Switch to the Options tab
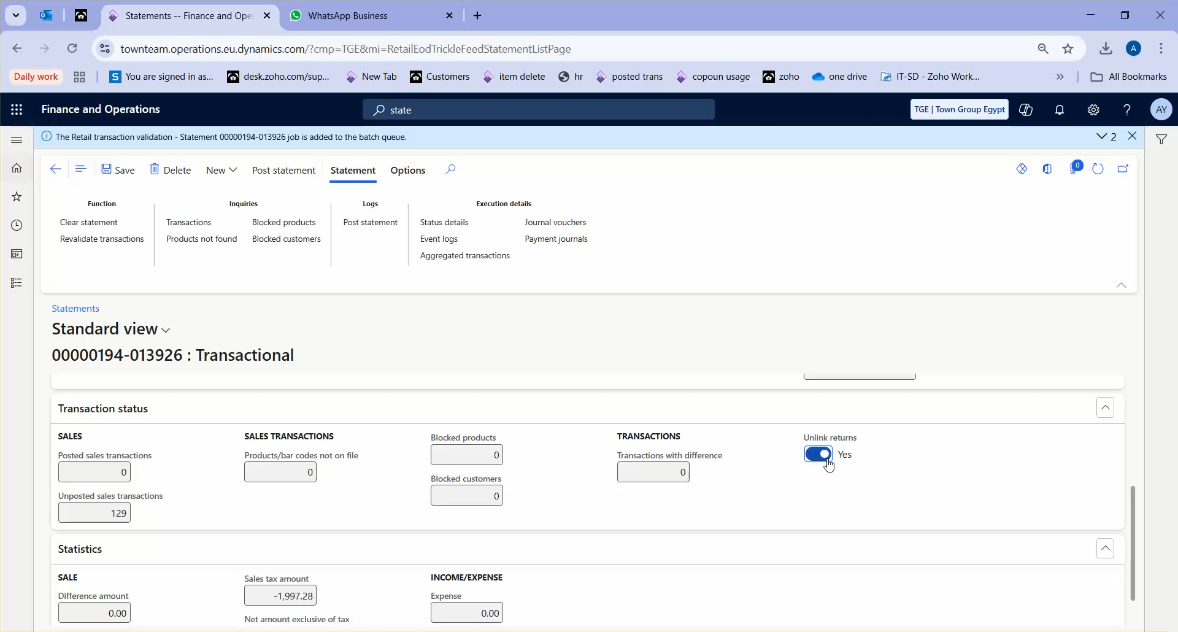Screen dimensions: 1178x632 407,170
